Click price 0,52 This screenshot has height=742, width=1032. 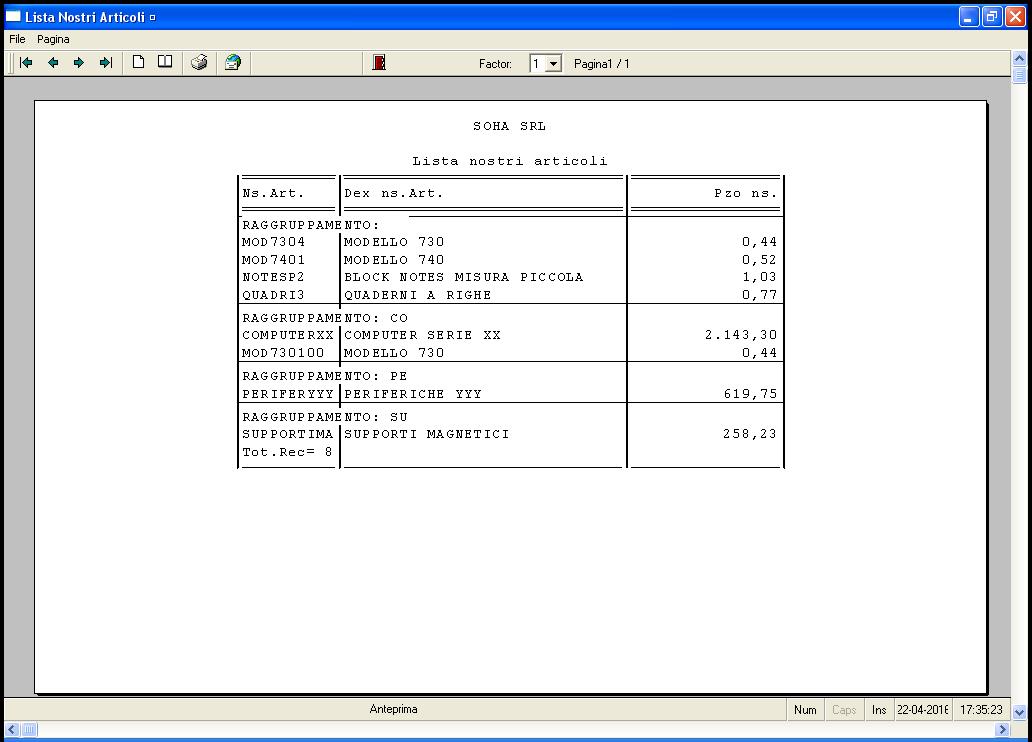point(759,259)
